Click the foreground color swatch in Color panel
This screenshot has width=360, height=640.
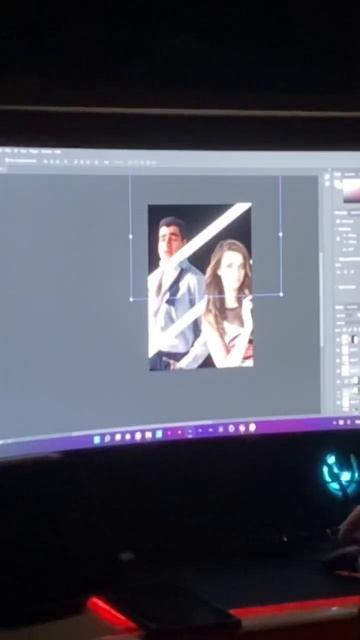pos(338,184)
